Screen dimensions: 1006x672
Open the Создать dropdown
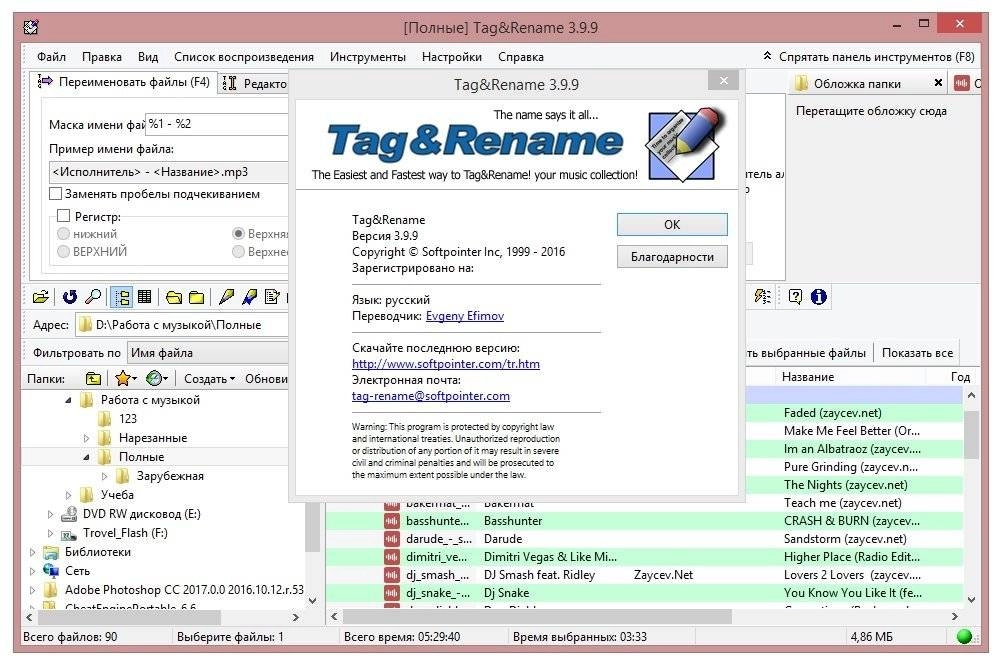(x=209, y=379)
